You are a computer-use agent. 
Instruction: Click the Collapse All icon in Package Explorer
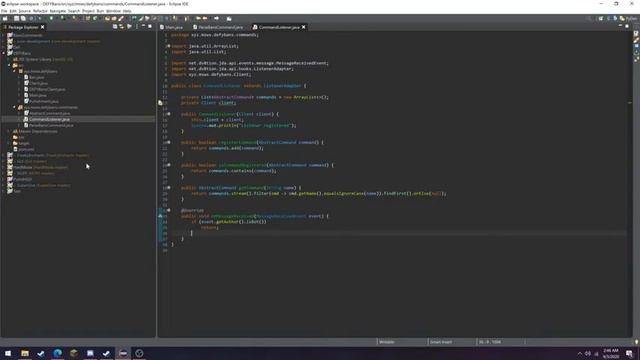click(x=115, y=27)
